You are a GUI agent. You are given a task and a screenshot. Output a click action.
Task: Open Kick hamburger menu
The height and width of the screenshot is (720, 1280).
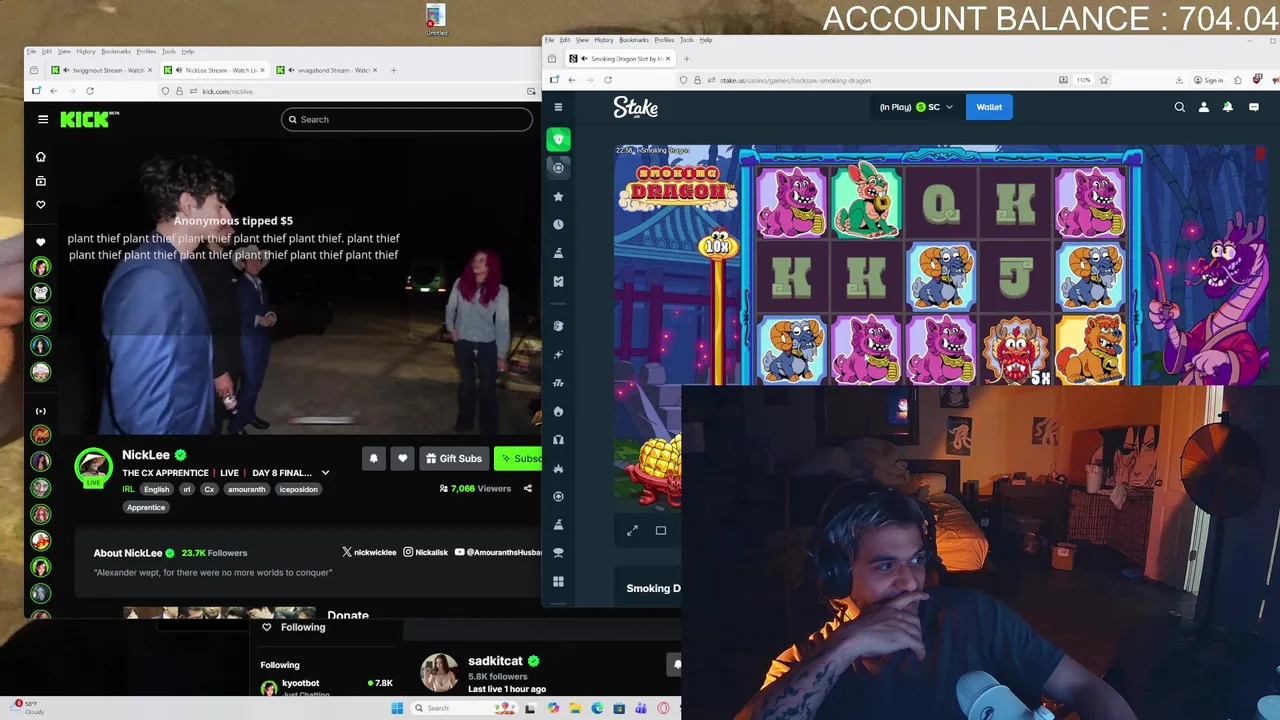coord(43,119)
